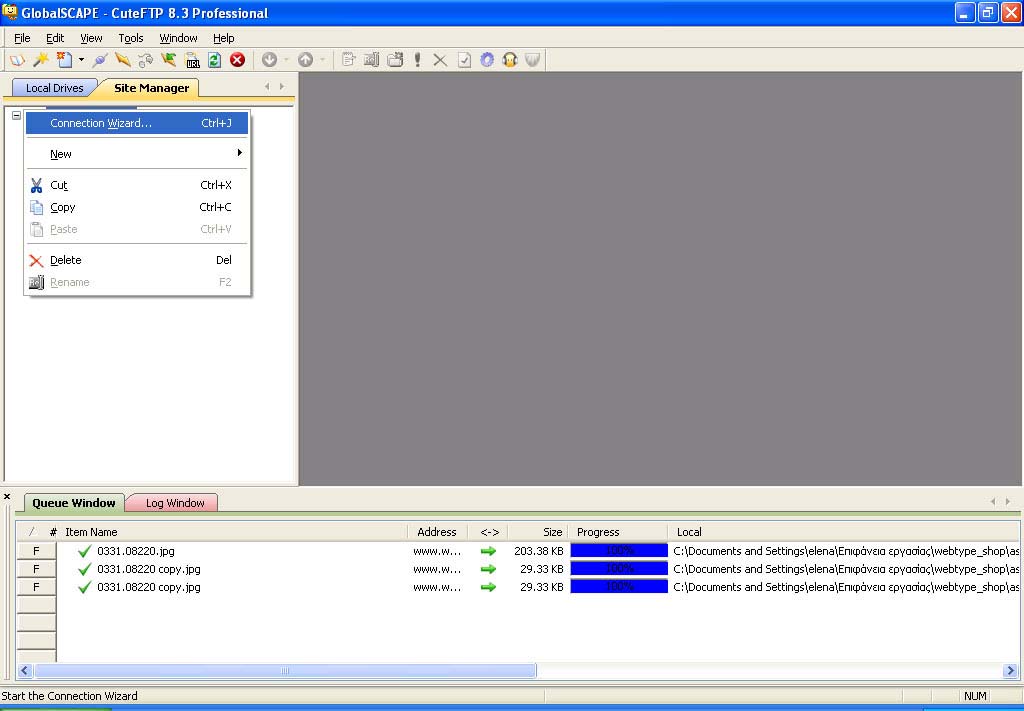Click the gray shield toolbar icon
This screenshot has height=711, width=1024.
(x=533, y=60)
